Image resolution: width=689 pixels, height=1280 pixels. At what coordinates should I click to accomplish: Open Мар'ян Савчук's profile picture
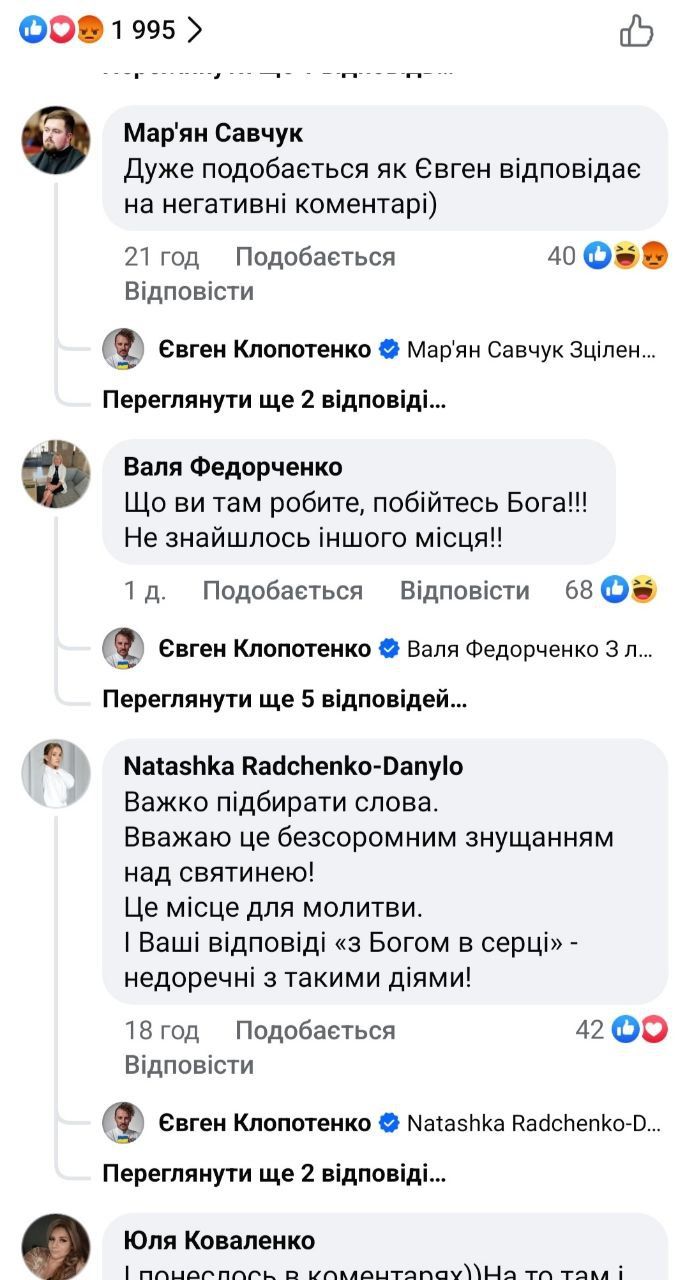click(56, 140)
